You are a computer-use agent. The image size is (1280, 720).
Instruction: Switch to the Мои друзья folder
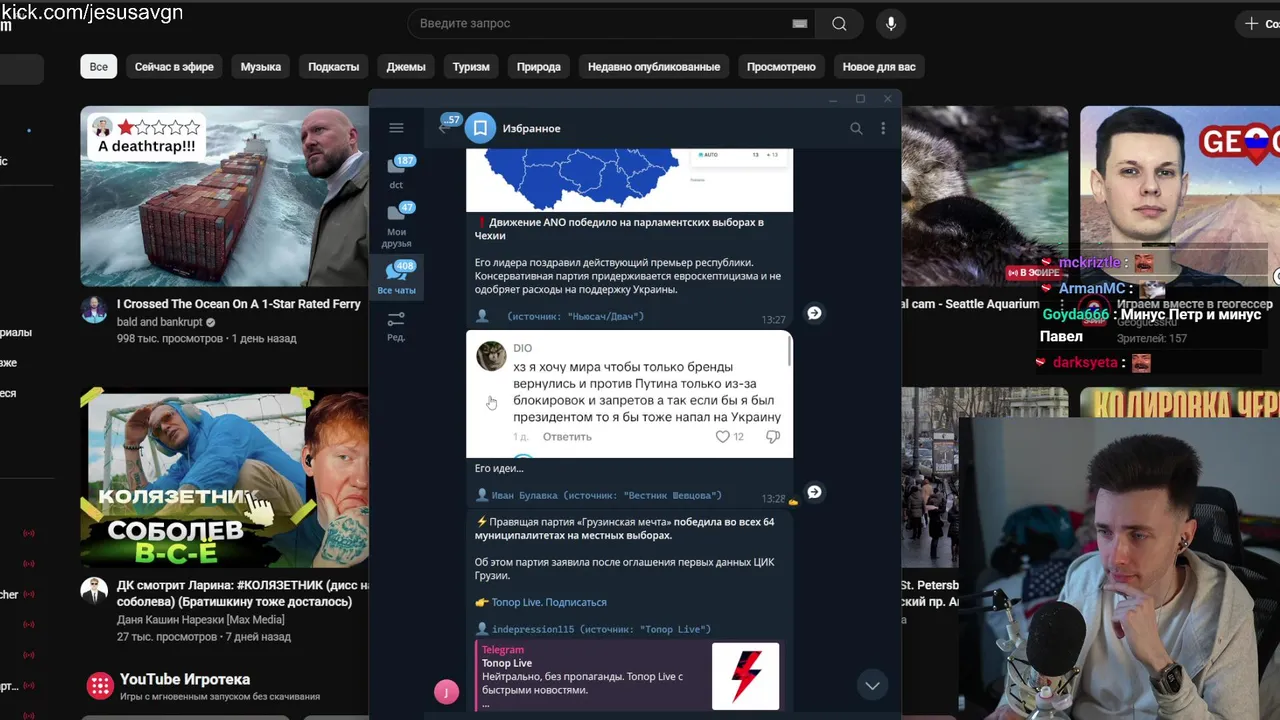397,224
